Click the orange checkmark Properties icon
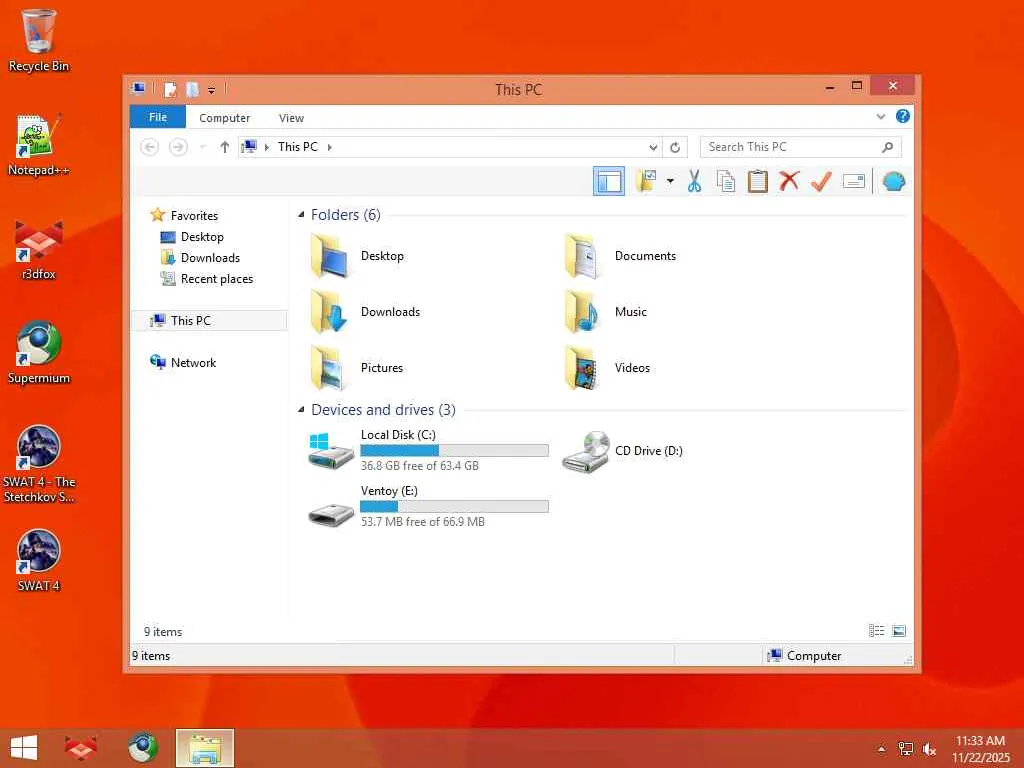 821,181
